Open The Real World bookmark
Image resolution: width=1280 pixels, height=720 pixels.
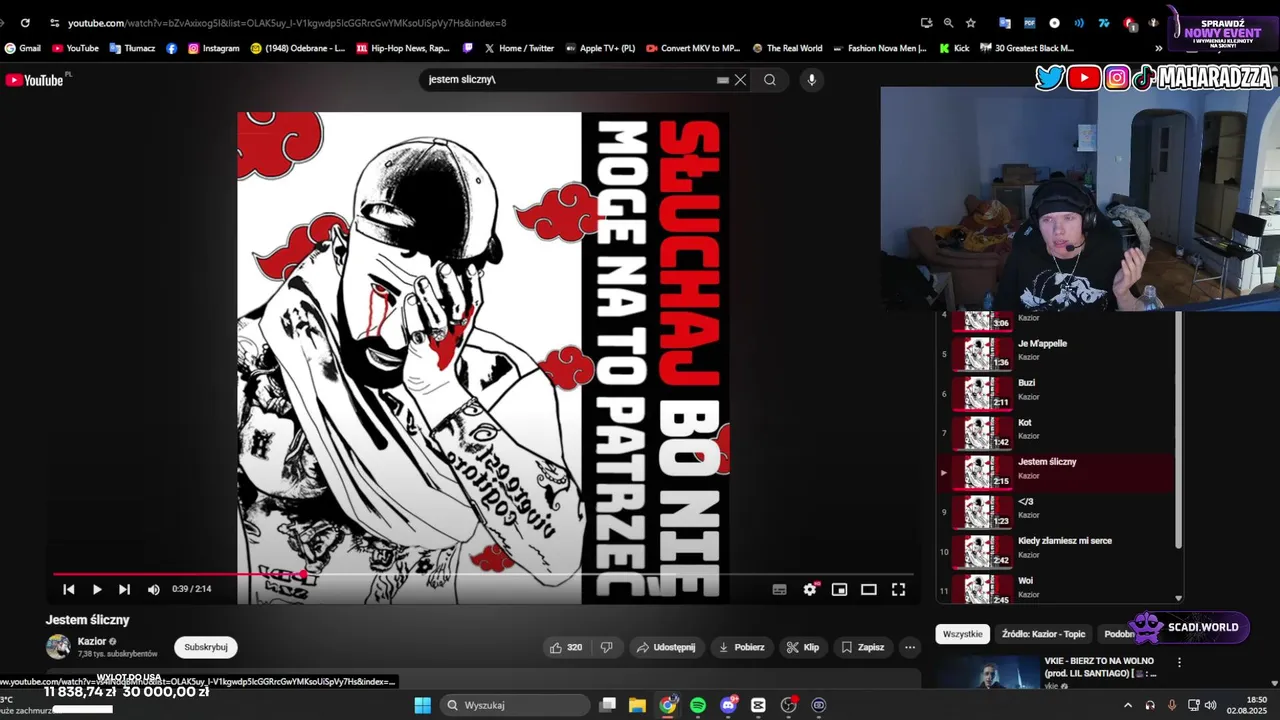787,48
